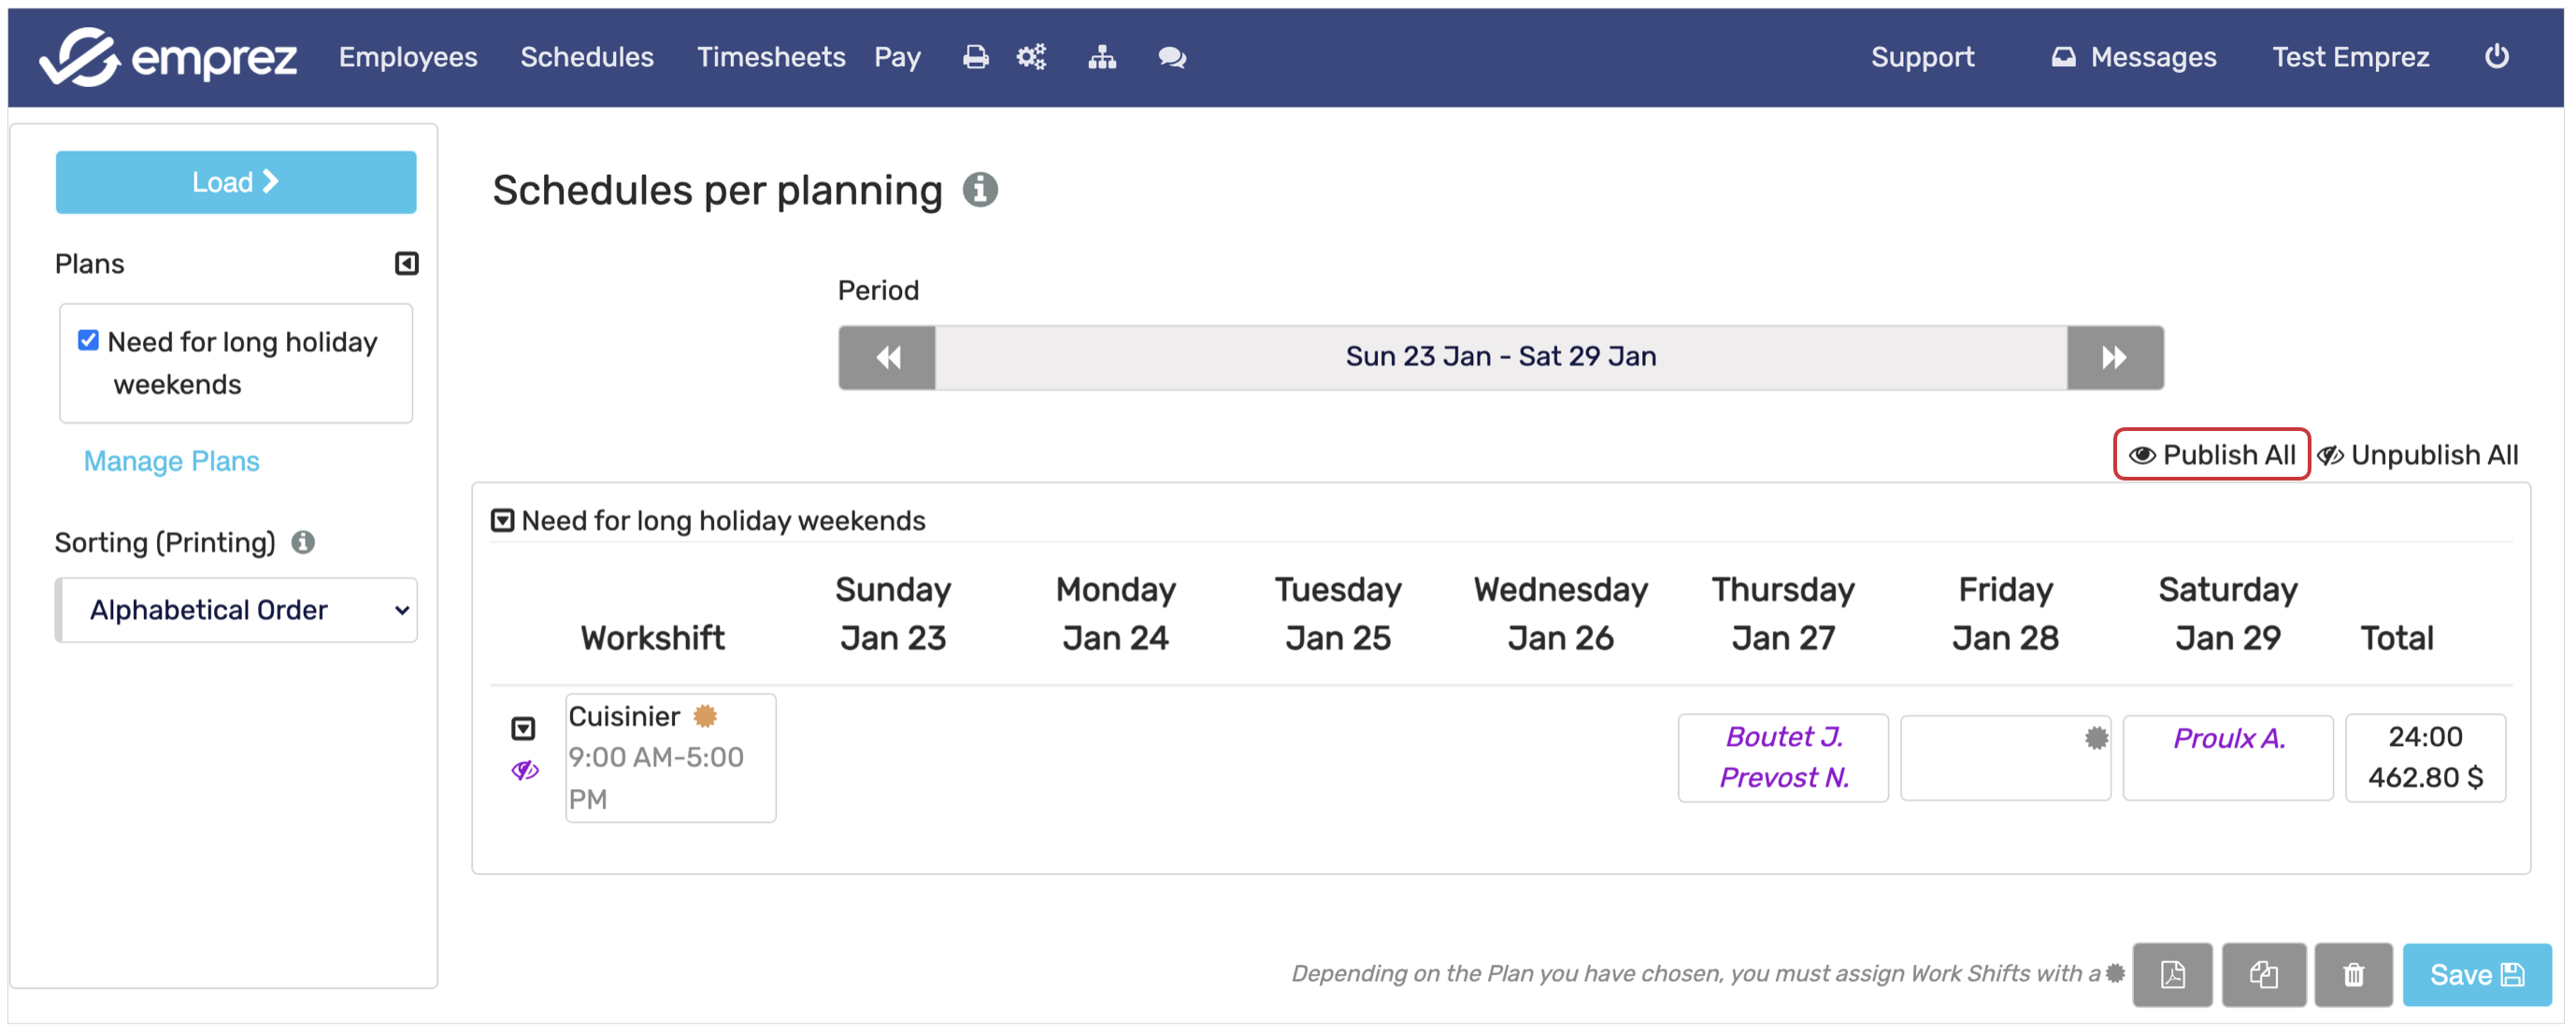The height and width of the screenshot is (1034, 2576).
Task: Click the copy schedule icon button
Action: click(2263, 974)
